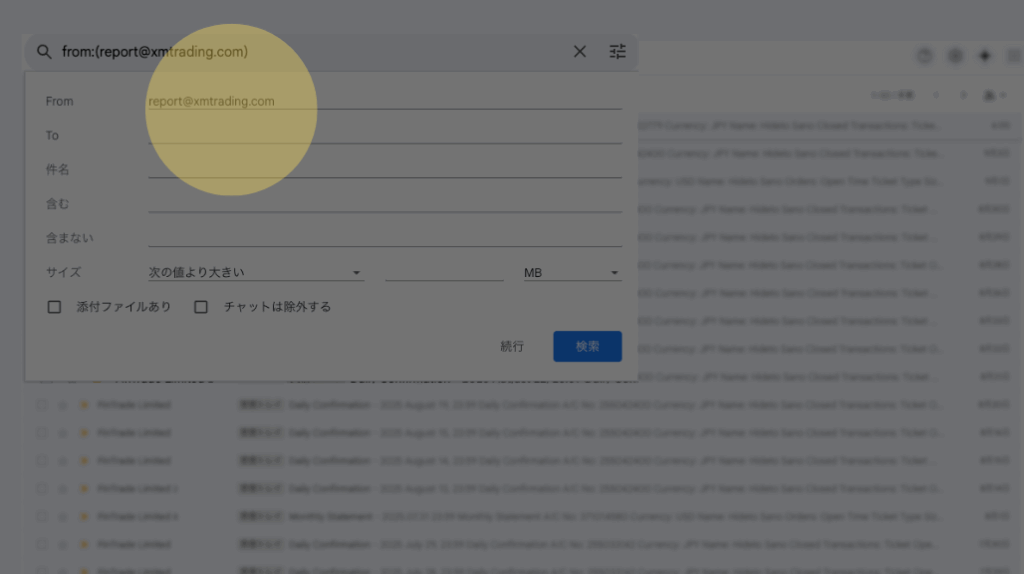Select the Monthly Statement email checkbox
Screen dimensions: 1024x574
click(42, 517)
